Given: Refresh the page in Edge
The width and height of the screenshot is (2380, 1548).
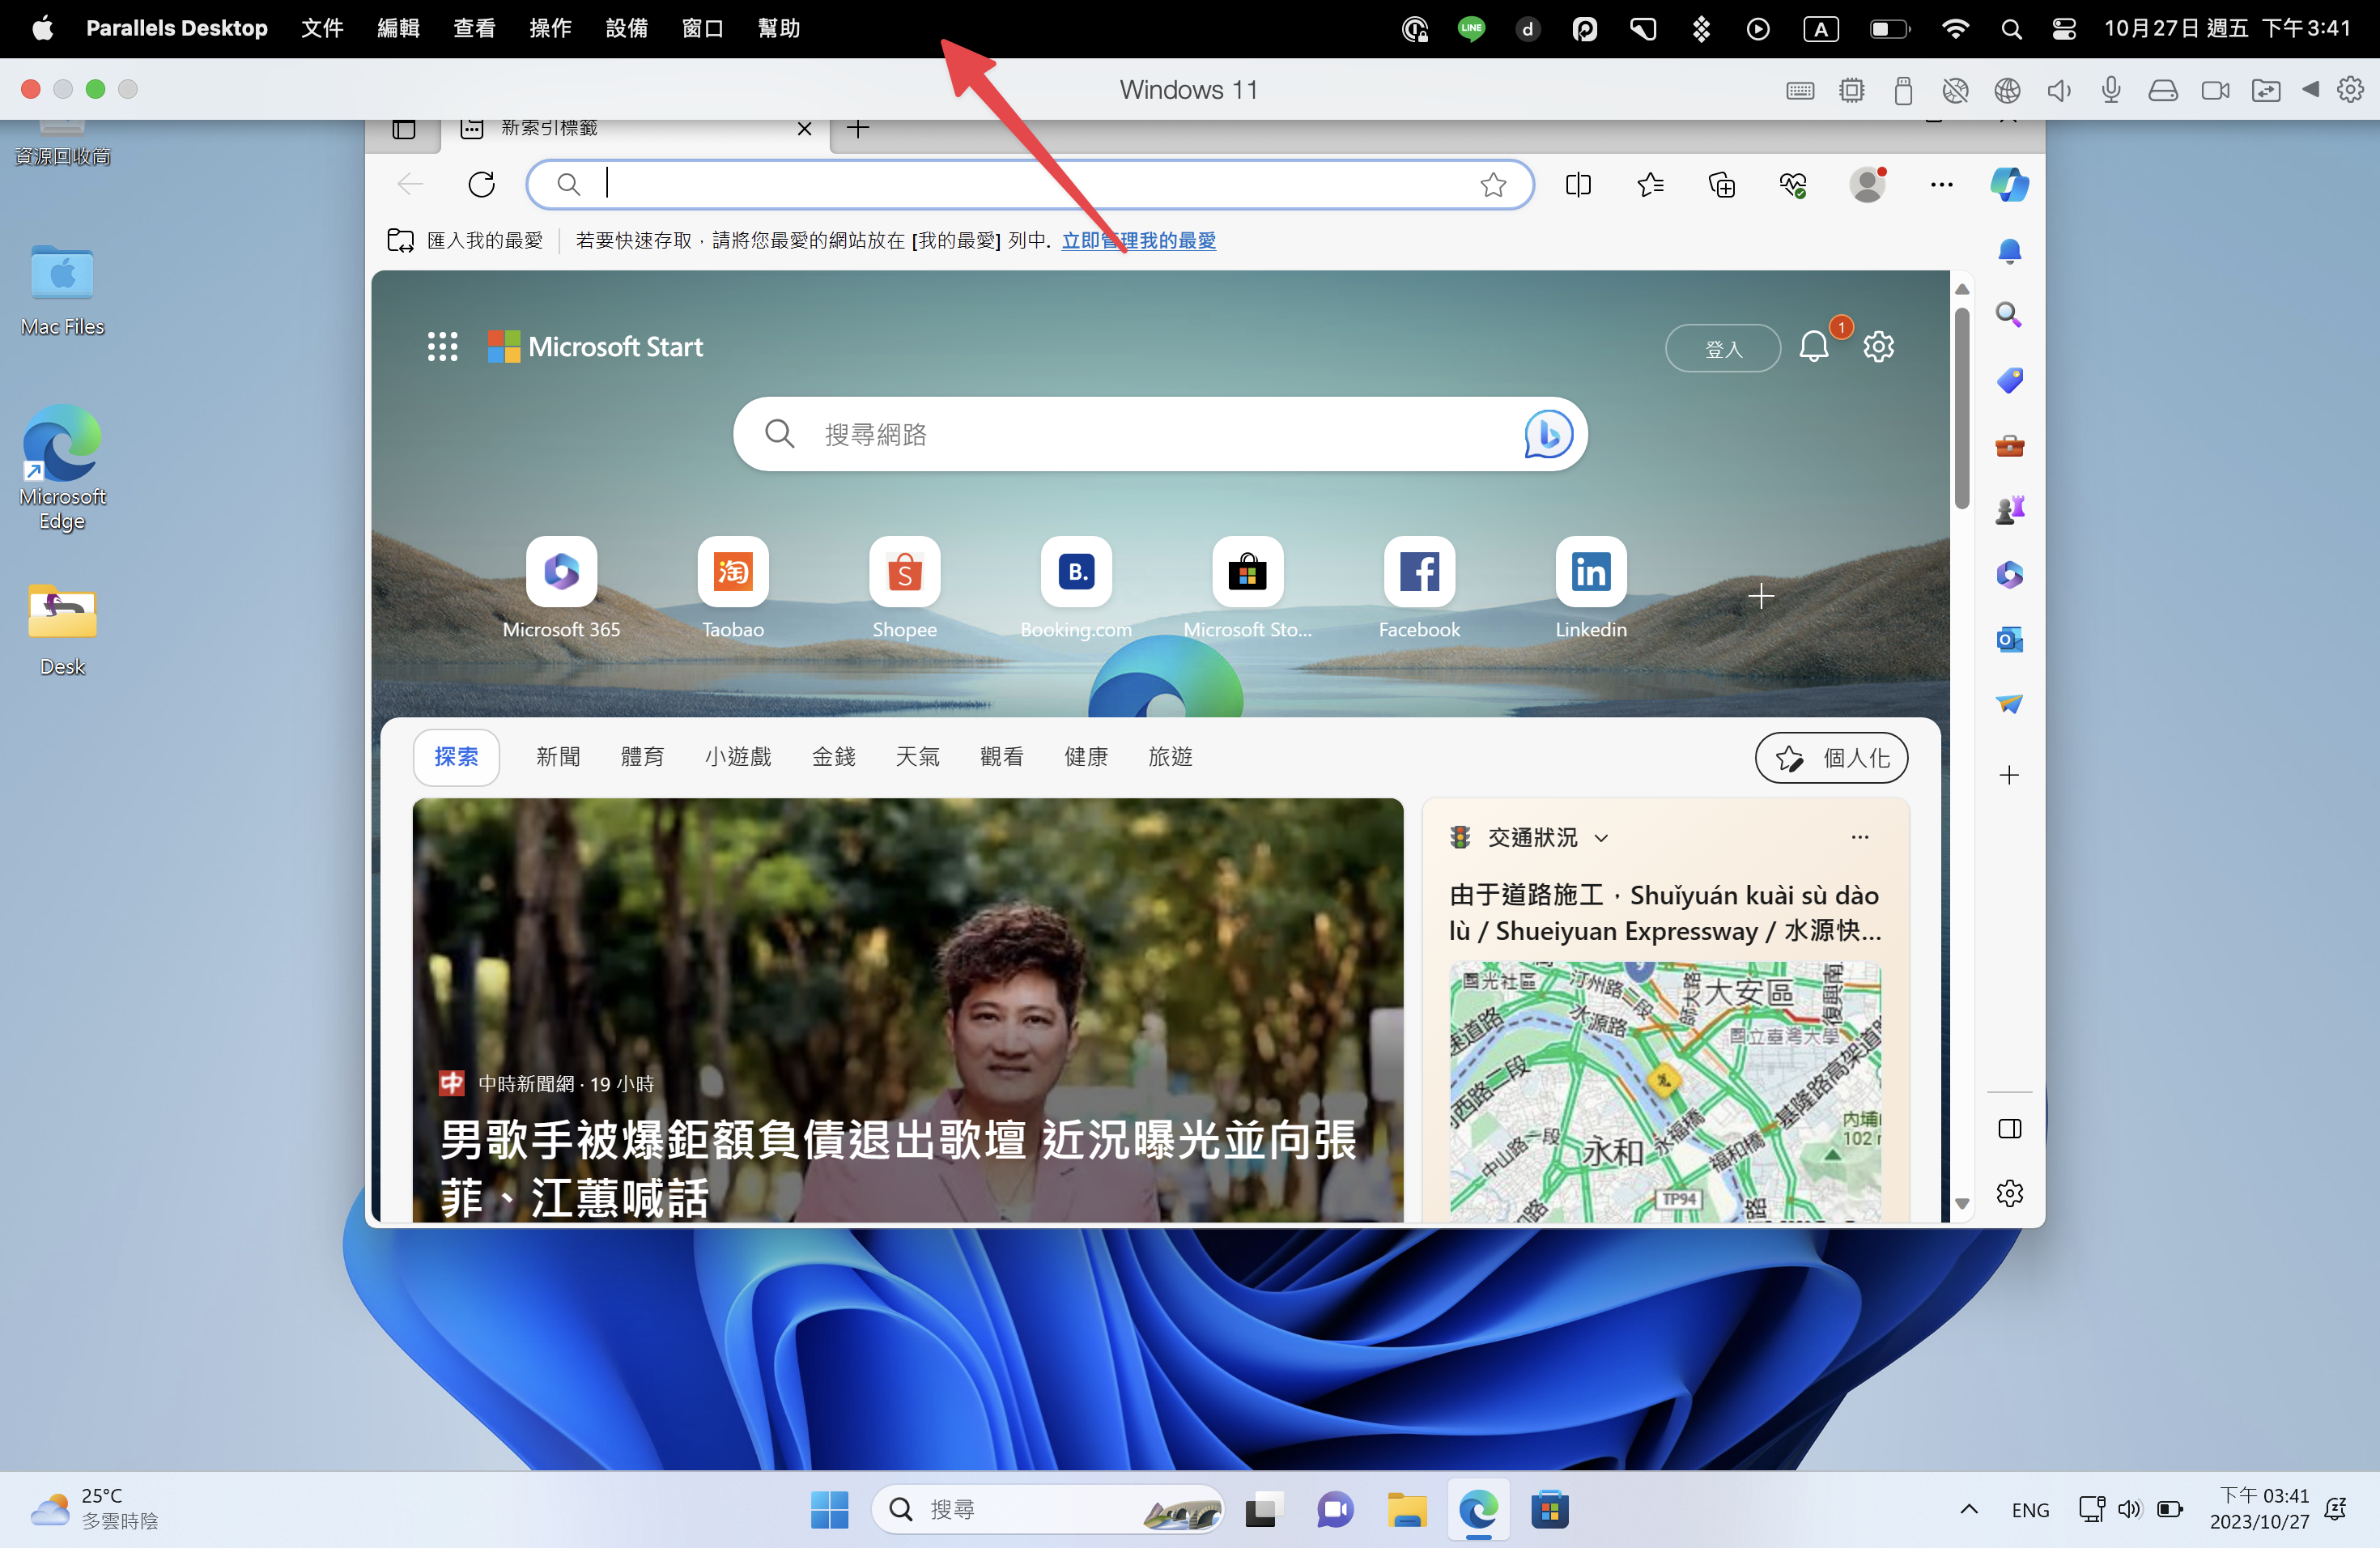Looking at the screenshot, I should click(x=482, y=184).
